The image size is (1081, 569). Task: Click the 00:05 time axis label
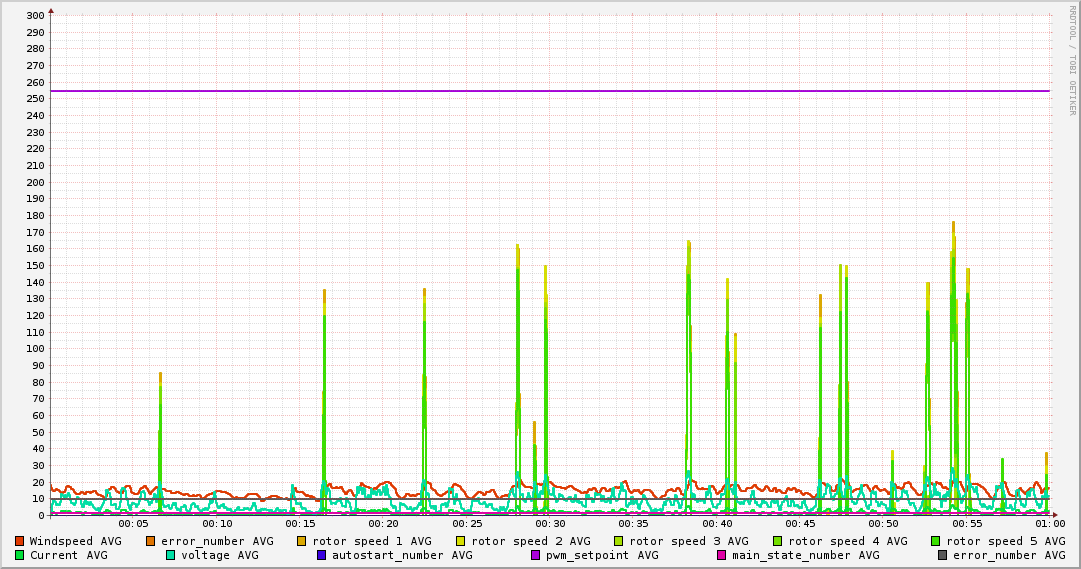pyautogui.click(x=133, y=523)
